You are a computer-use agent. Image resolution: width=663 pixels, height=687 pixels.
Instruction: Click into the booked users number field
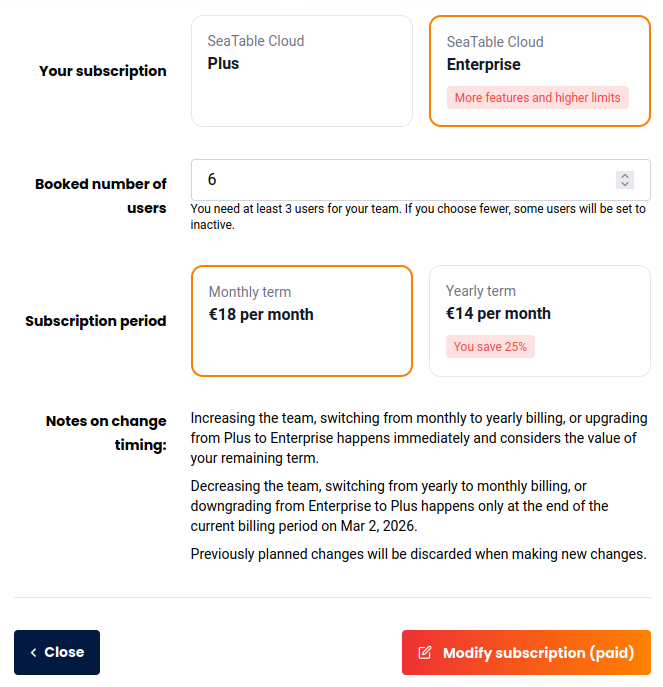(400, 180)
